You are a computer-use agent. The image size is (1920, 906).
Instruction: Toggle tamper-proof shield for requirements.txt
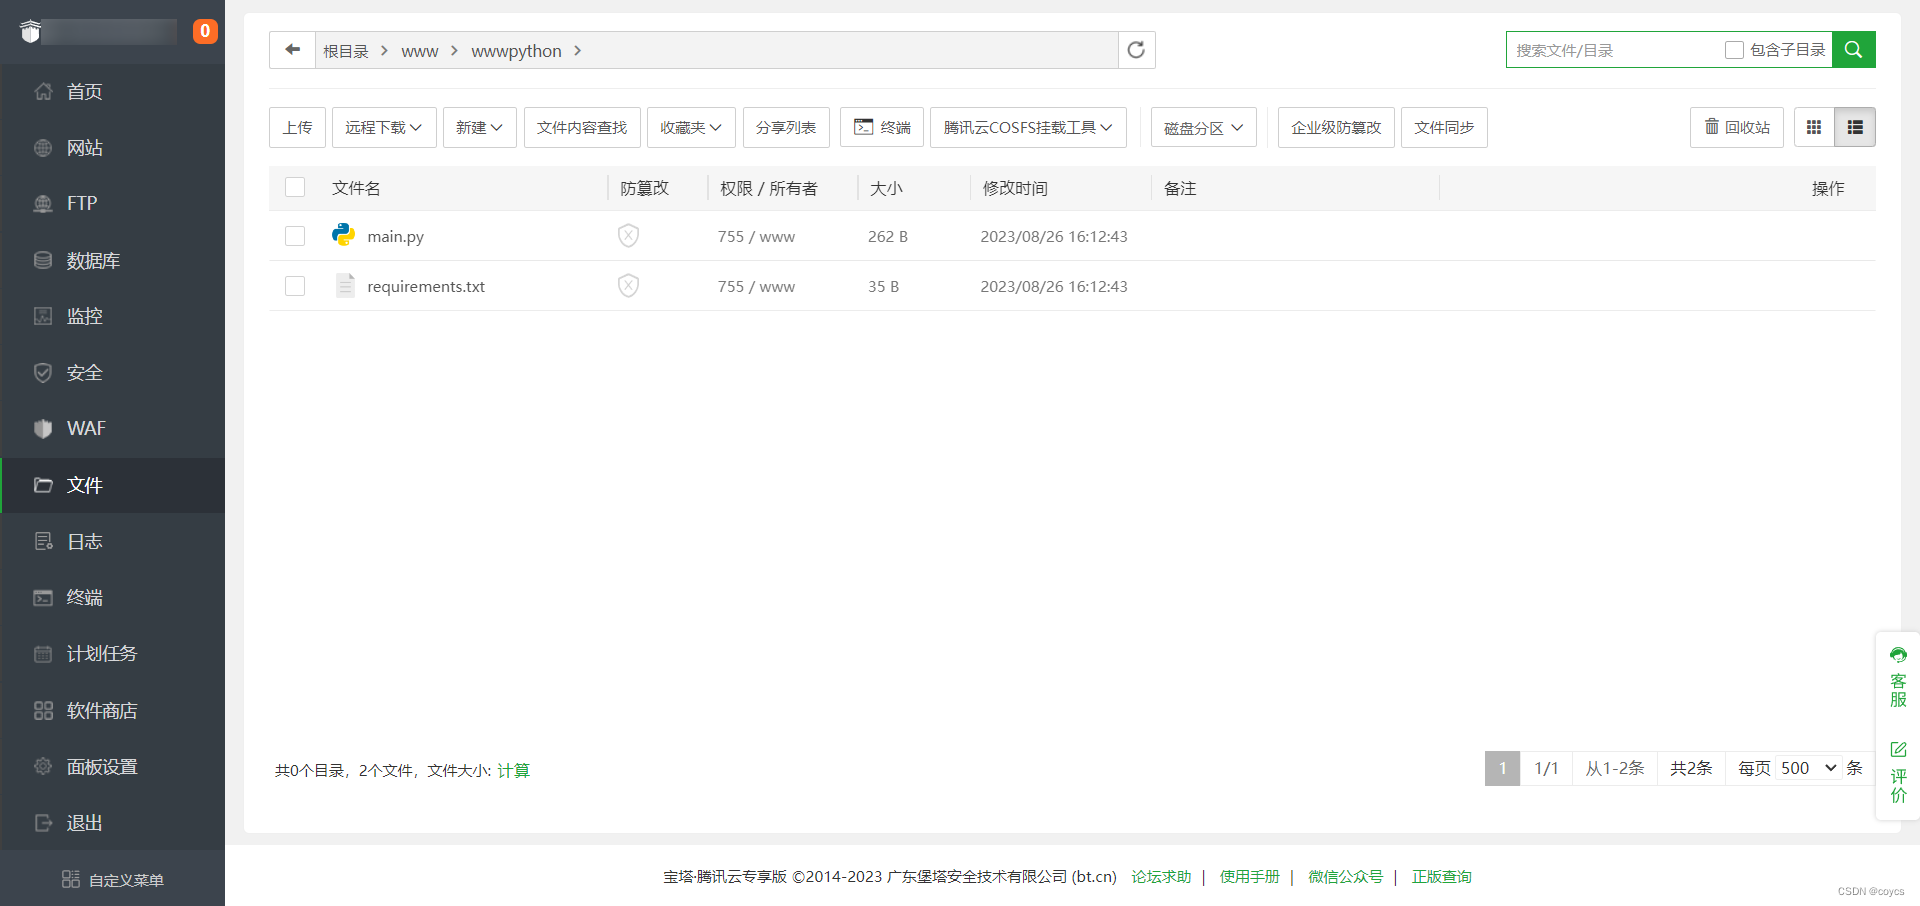[628, 286]
